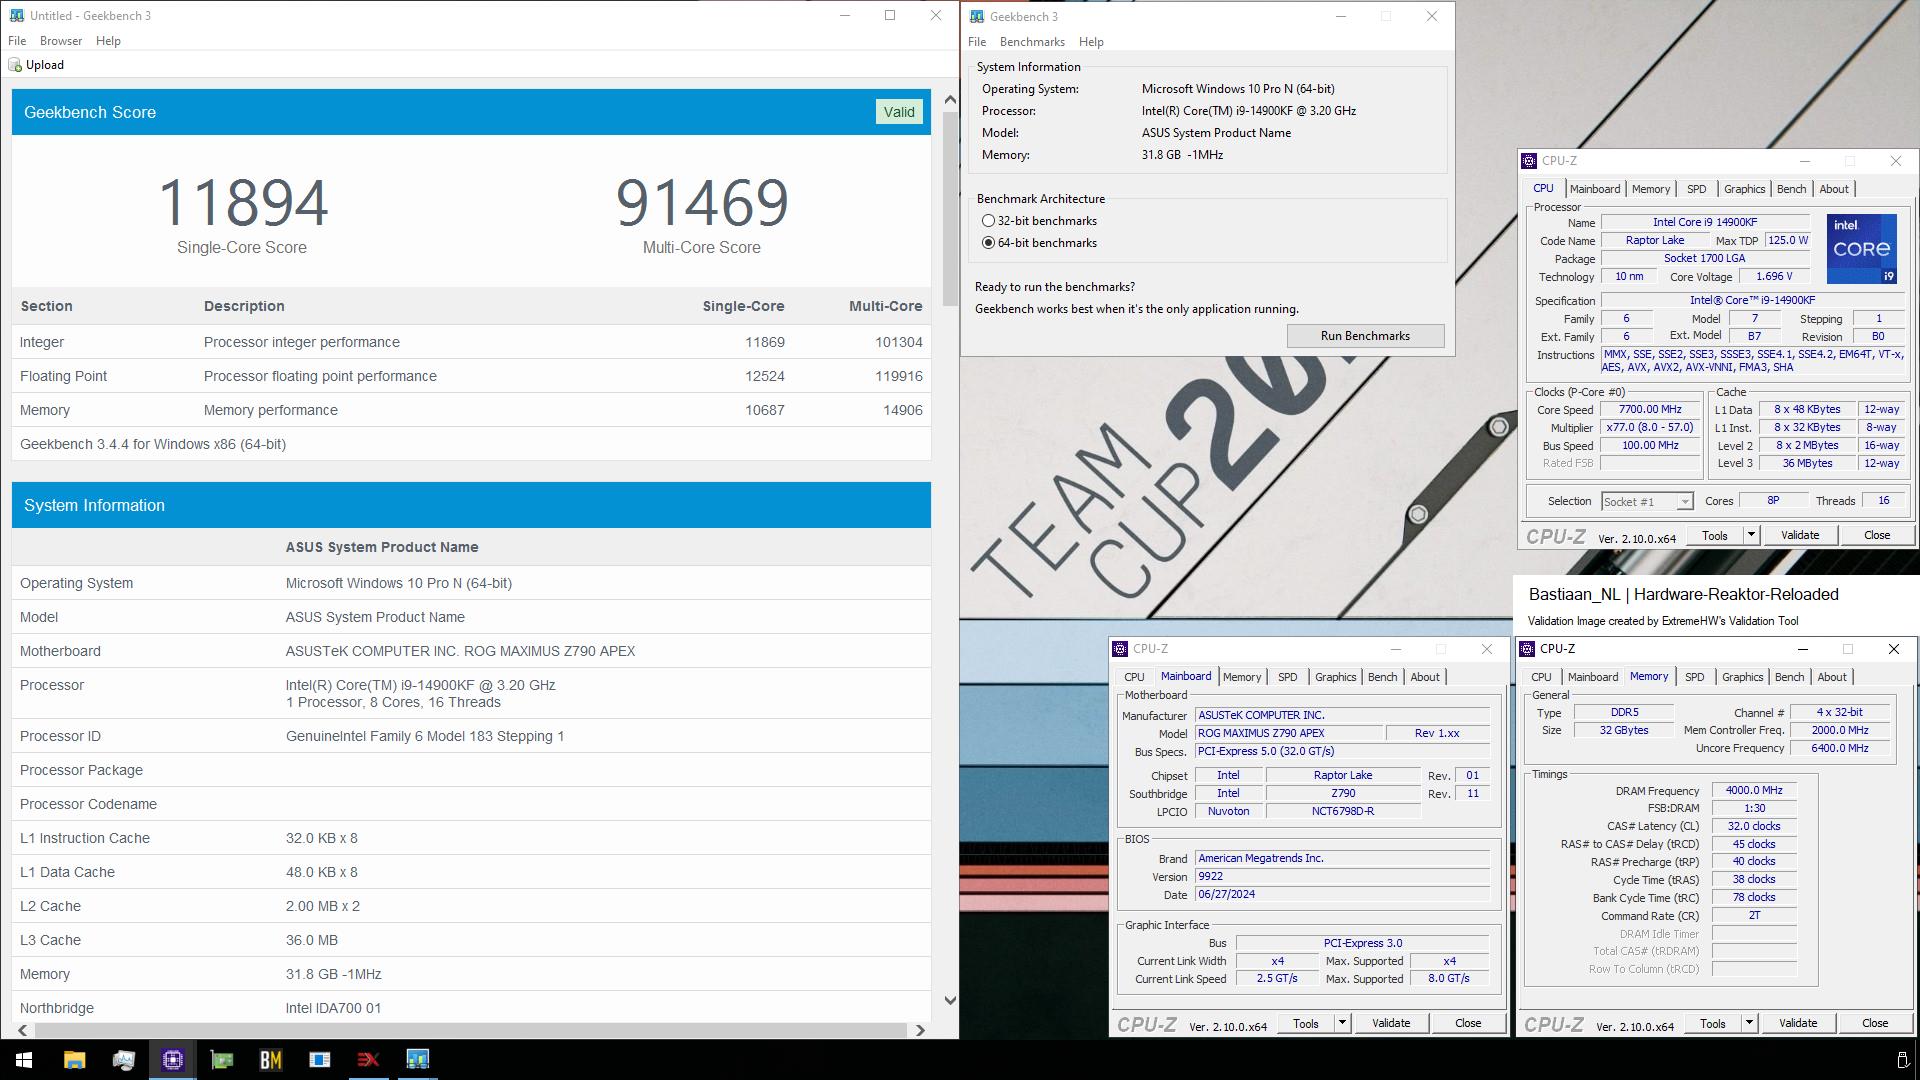
Task: Click the Intel Core i9 logo in CPU-Z
Action: pyautogui.click(x=1861, y=248)
